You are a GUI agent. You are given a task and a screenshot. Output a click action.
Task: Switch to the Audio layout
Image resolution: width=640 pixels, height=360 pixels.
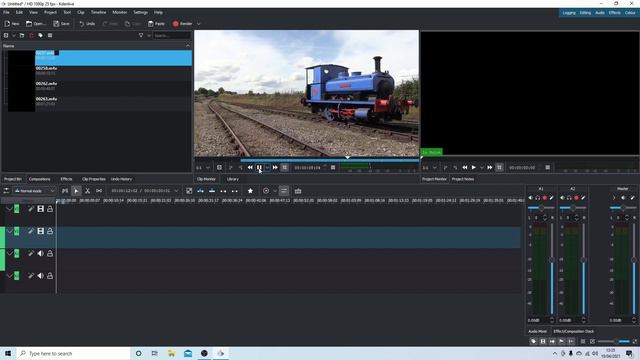pyautogui.click(x=600, y=13)
